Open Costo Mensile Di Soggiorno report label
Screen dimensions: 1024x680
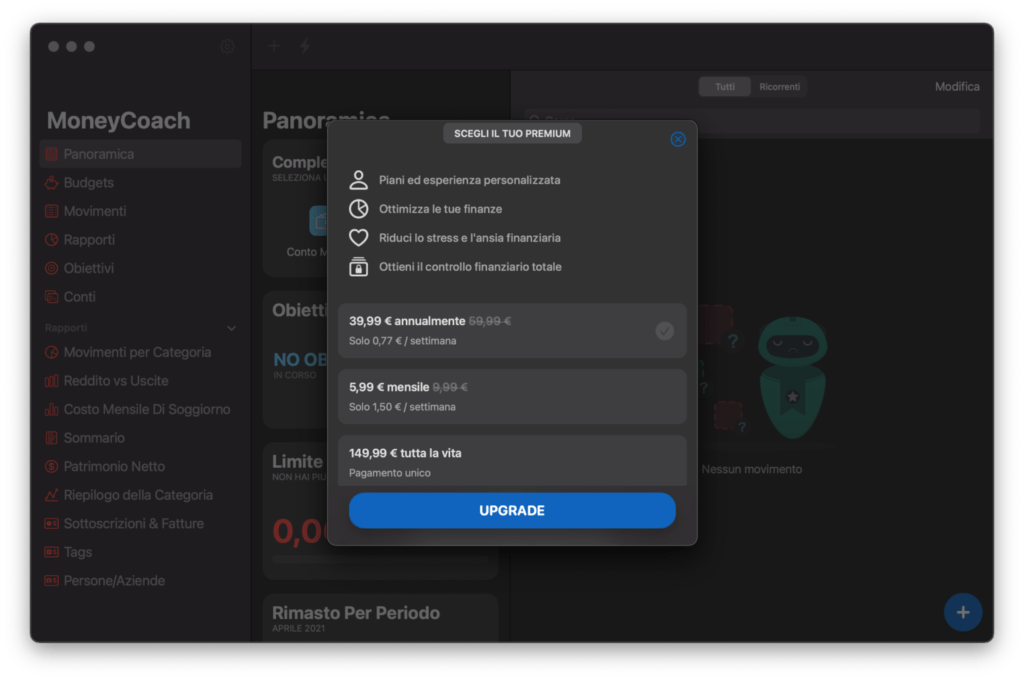(x=147, y=410)
